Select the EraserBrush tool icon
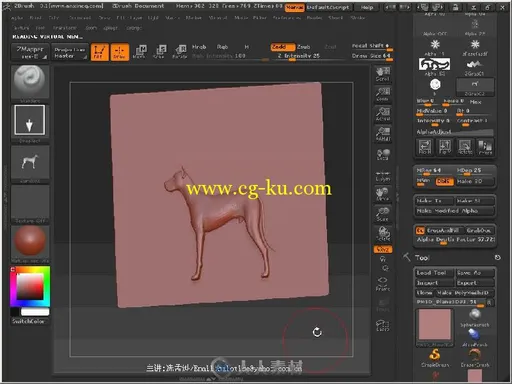 click(x=475, y=358)
